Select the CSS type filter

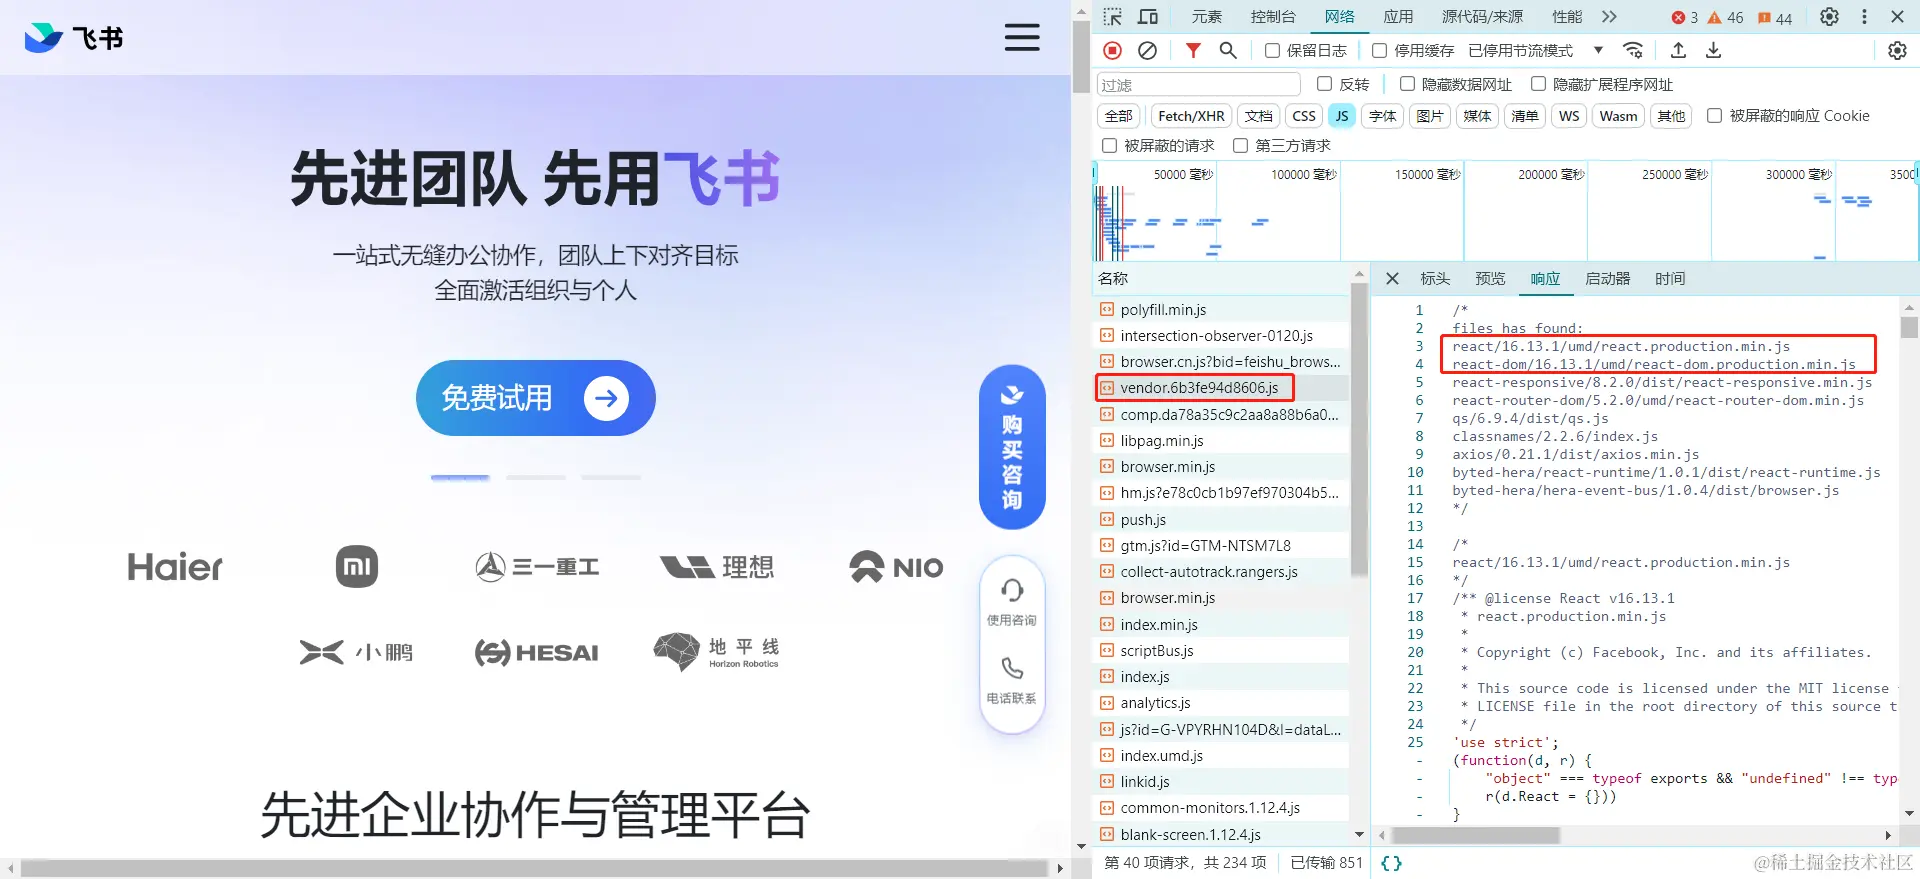pos(1304,116)
